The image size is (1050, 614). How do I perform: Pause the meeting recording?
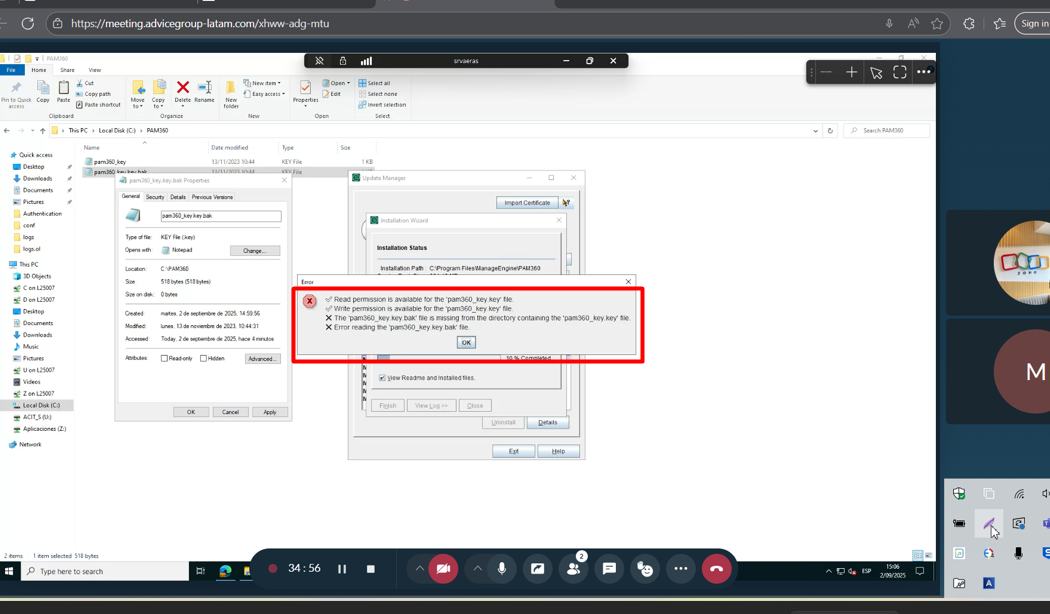click(342, 569)
